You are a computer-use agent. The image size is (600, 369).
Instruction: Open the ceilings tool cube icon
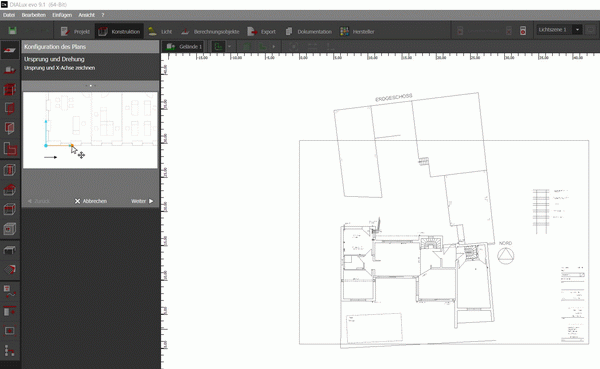pyautogui.click(x=10, y=209)
